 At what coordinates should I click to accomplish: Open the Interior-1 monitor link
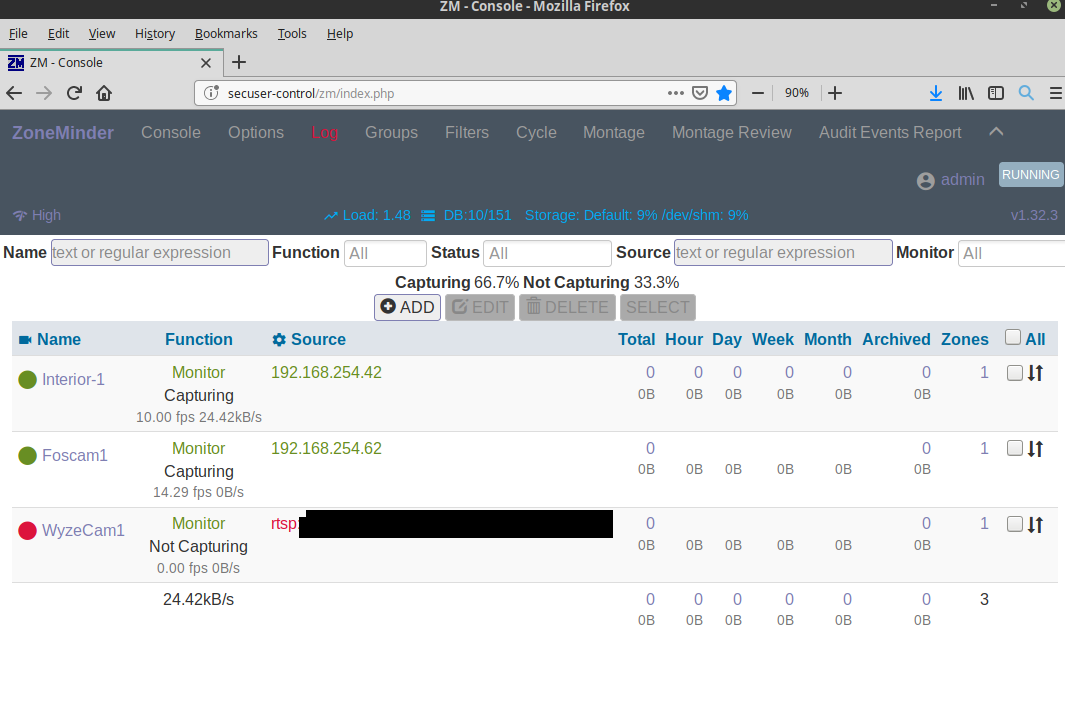tap(73, 380)
